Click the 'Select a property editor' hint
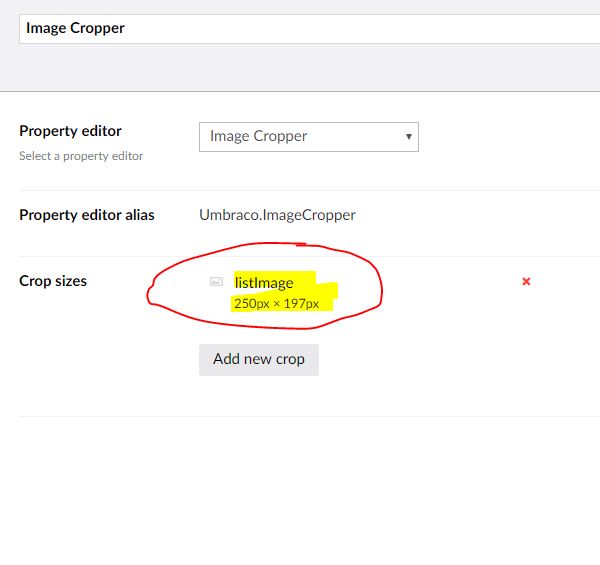The height and width of the screenshot is (565, 600). (81, 156)
